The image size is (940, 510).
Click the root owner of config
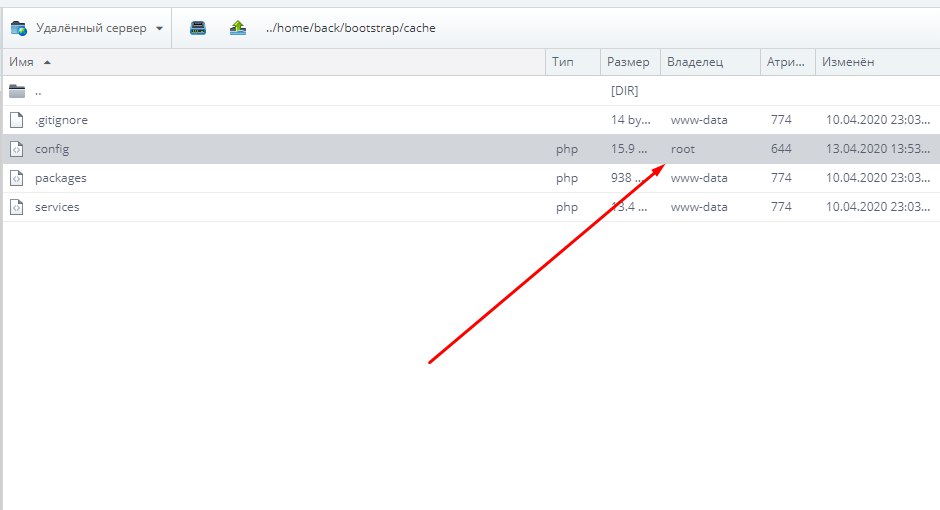pos(683,149)
